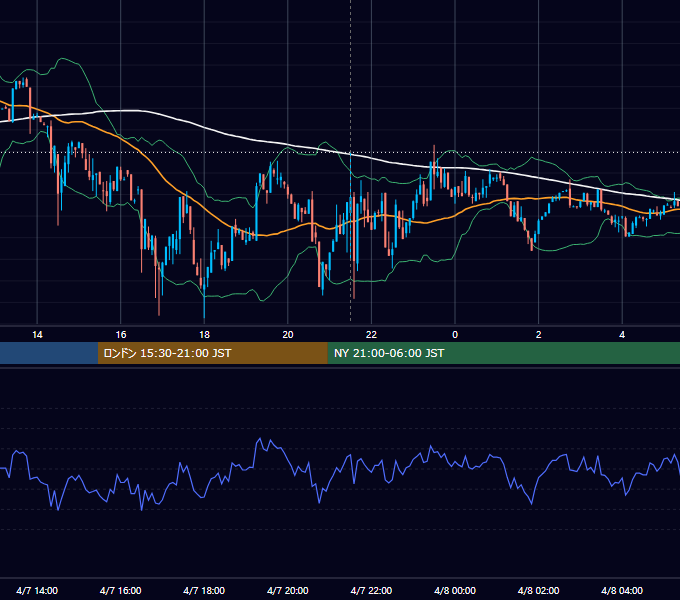Click the 4/7 14:00 date label

coord(37,591)
